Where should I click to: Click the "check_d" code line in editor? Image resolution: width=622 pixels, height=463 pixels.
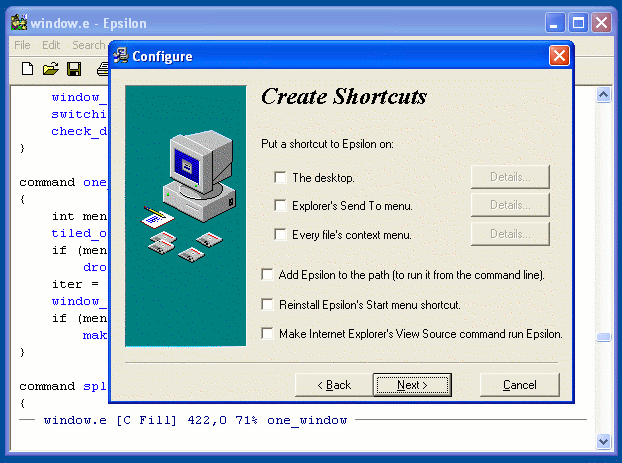point(79,131)
